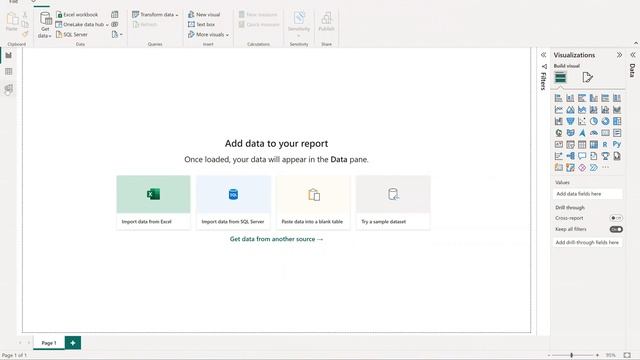
Task: Click the Dataverse icon in Data group
Action: point(115,24)
